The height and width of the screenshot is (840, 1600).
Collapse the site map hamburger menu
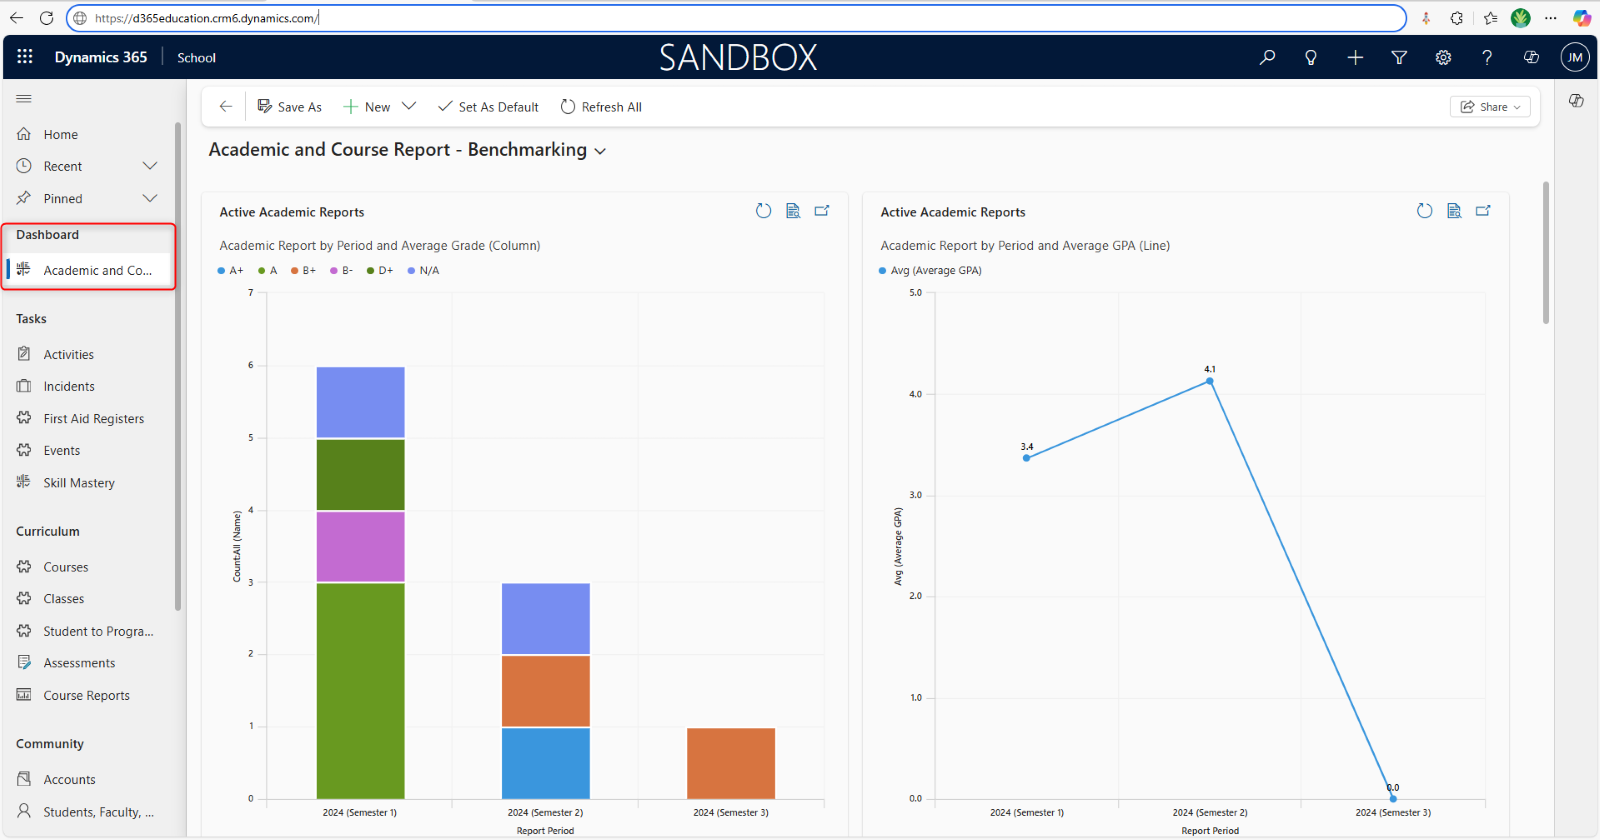coord(24,99)
